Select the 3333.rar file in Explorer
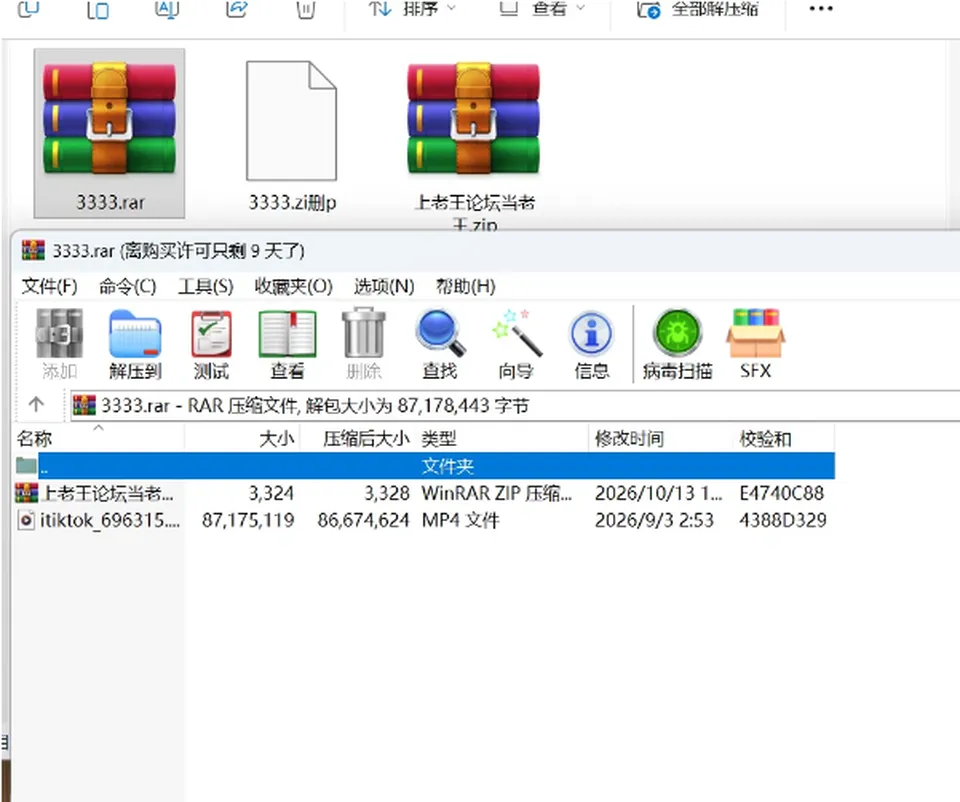The image size is (960, 802). (110, 133)
